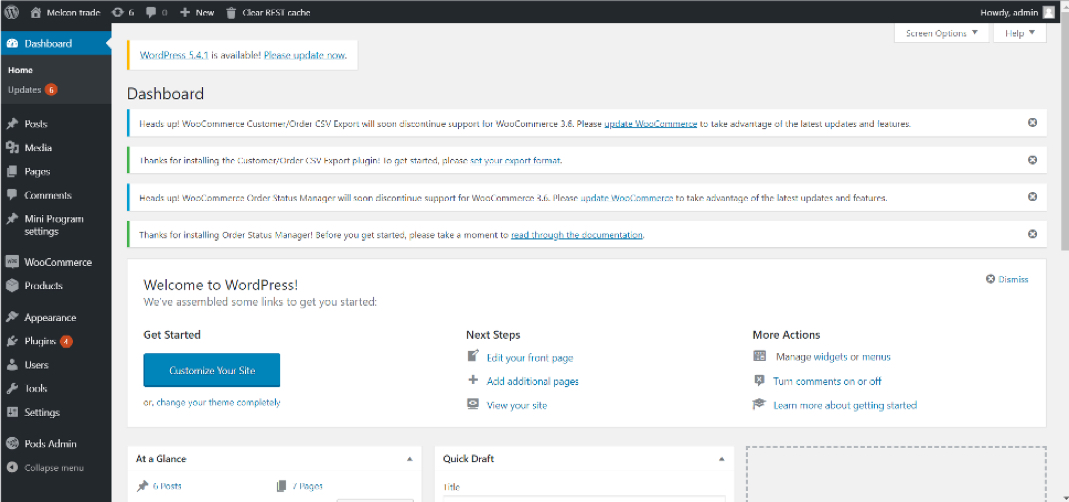
Task: Click Learn more about getting started link
Action: [x=845, y=406]
